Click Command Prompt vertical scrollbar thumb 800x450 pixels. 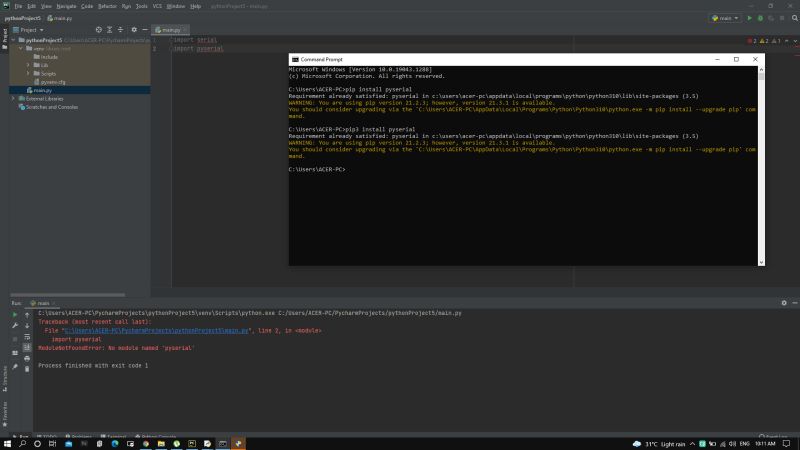pyautogui.click(x=761, y=77)
